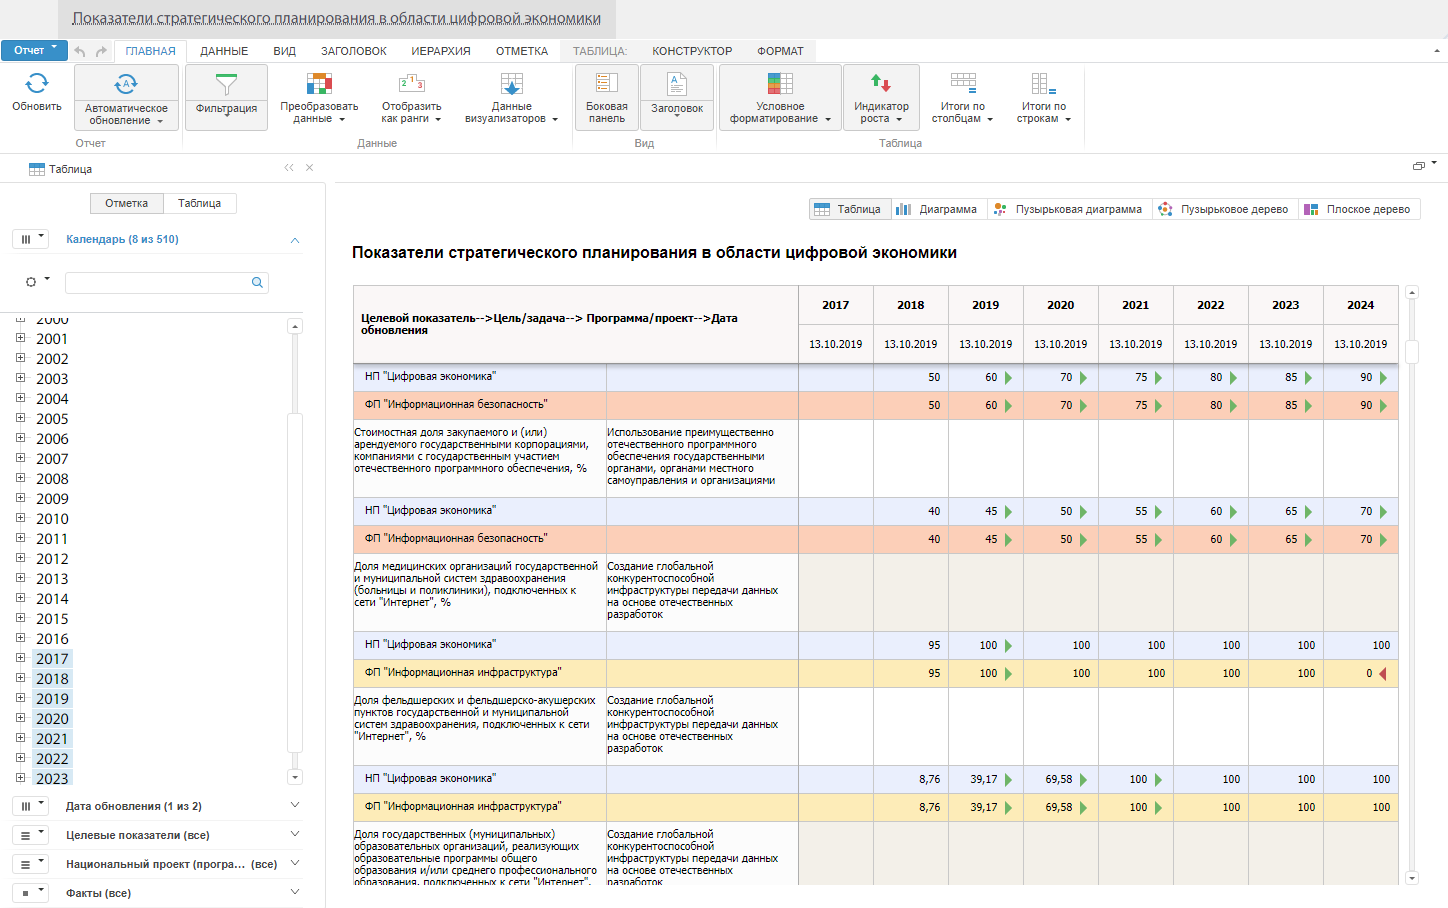
Task: Expand Дата обновления section
Action: pos(295,805)
